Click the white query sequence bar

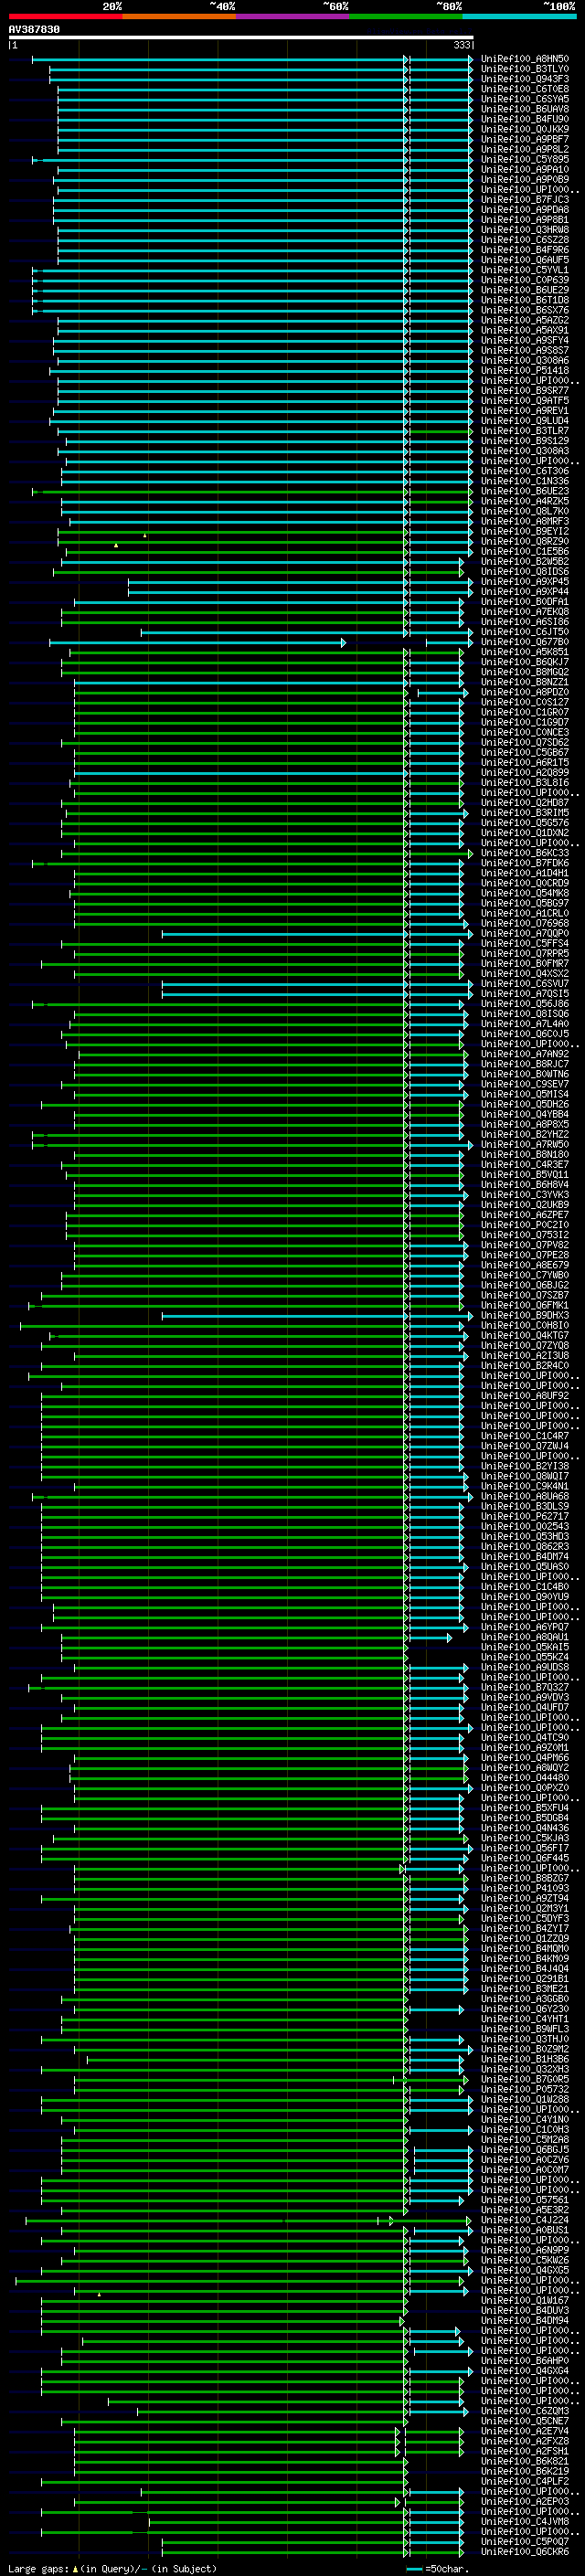coord(241,38)
